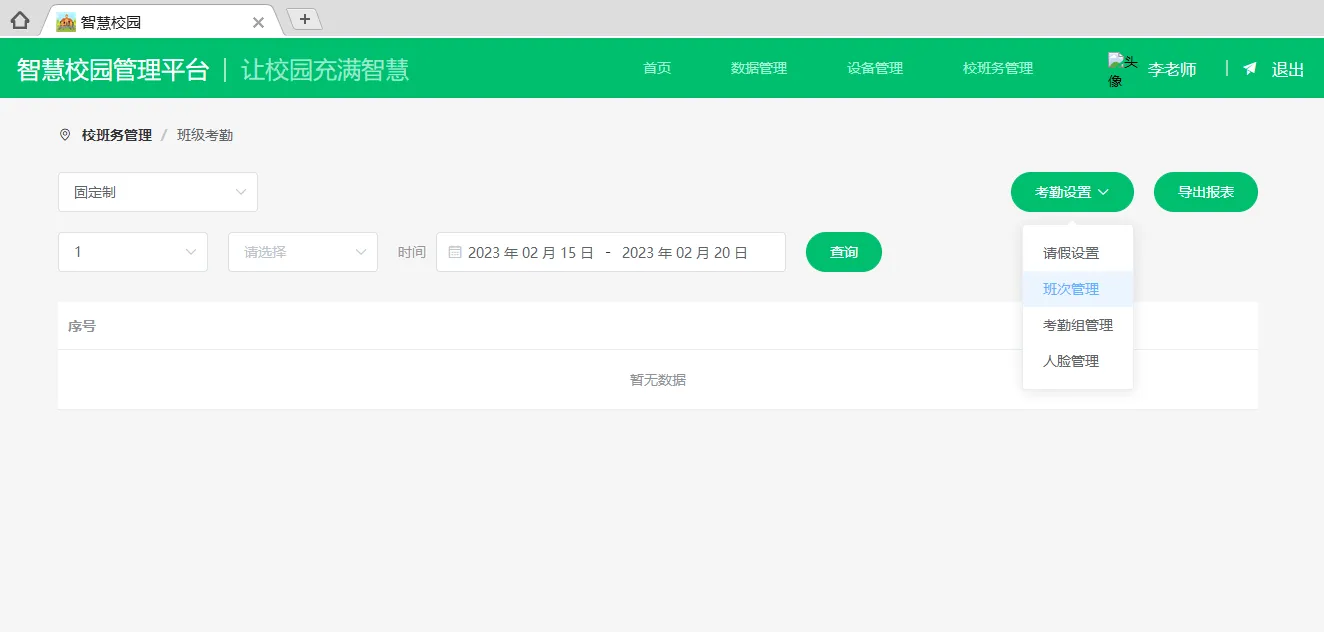Go to 首页 in top navigation

point(657,68)
